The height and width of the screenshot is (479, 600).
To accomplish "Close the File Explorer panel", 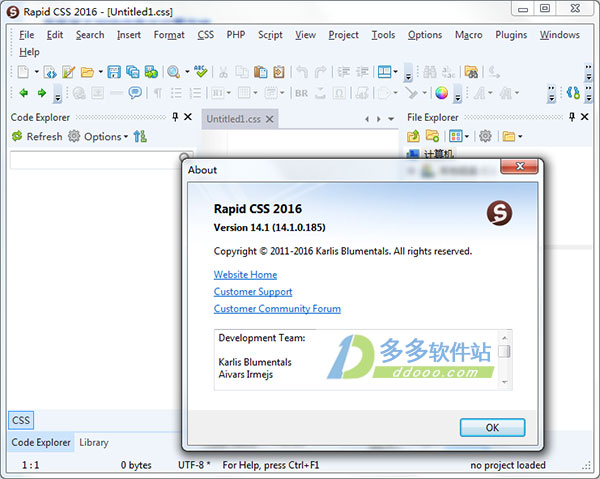I will pyautogui.click(x=584, y=117).
